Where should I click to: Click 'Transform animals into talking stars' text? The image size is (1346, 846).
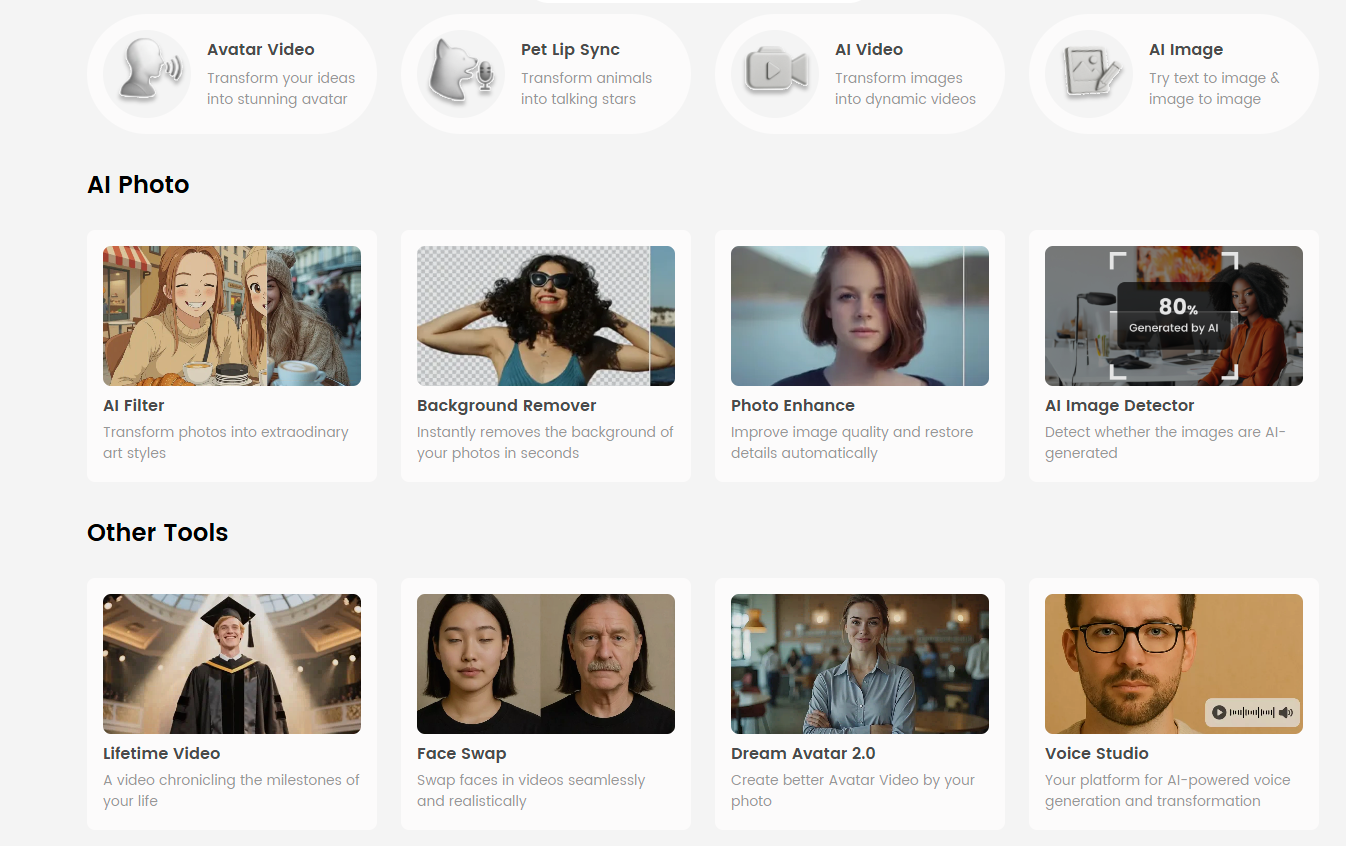coord(587,89)
